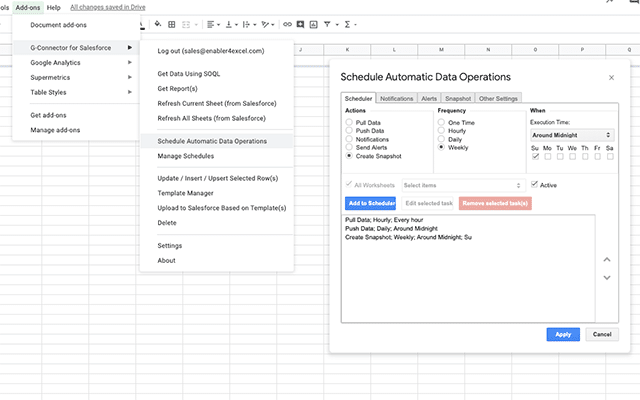Select Push Data action radio

click(x=349, y=130)
